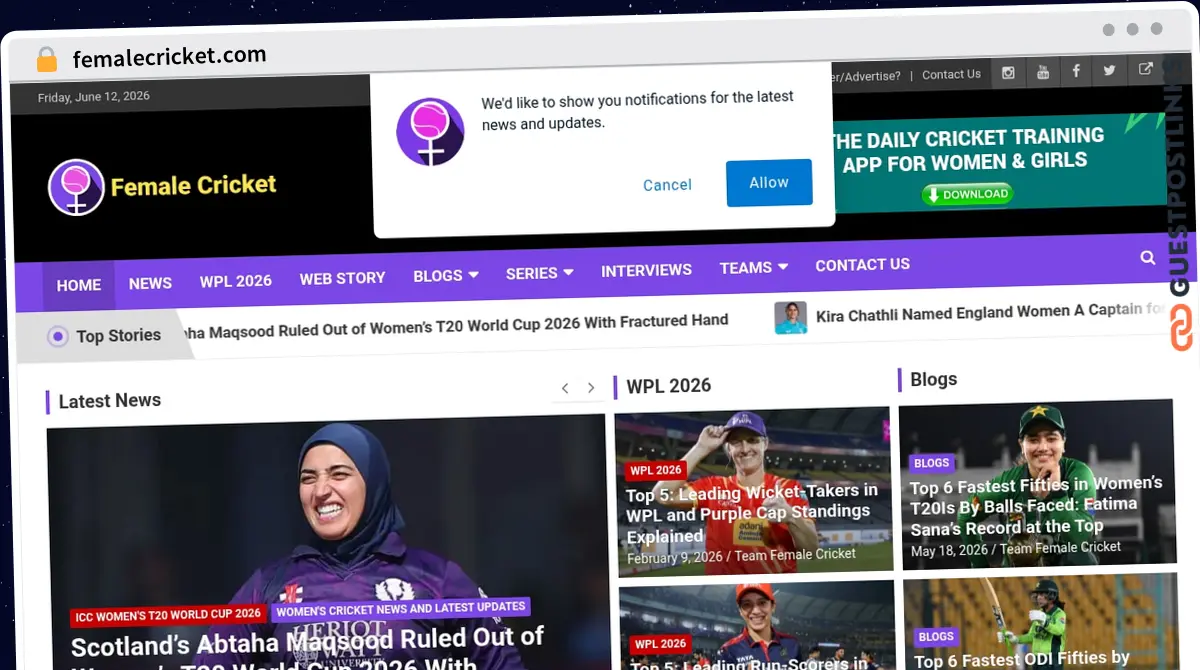Open the Interviews menu item
Viewport: 1200px width, 670px height.
click(x=646, y=270)
